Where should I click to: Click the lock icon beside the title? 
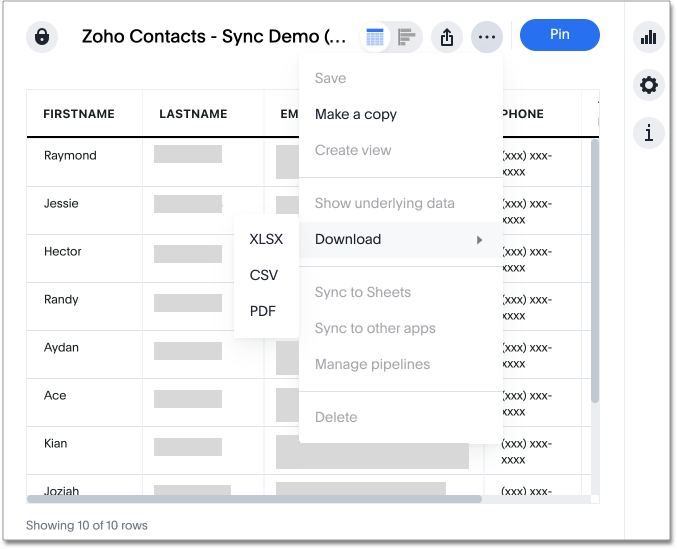tap(42, 37)
